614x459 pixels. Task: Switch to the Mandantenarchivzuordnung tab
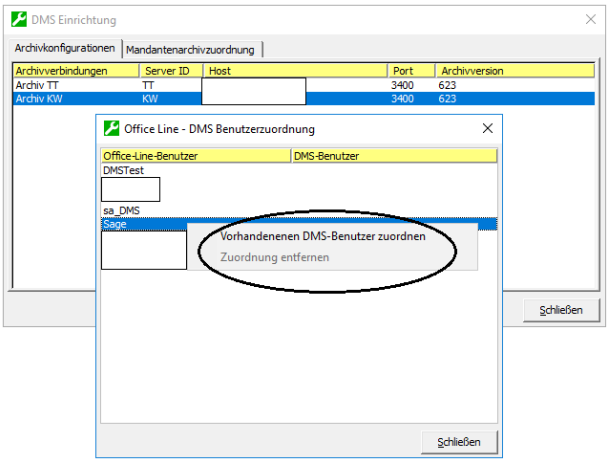pos(190,49)
